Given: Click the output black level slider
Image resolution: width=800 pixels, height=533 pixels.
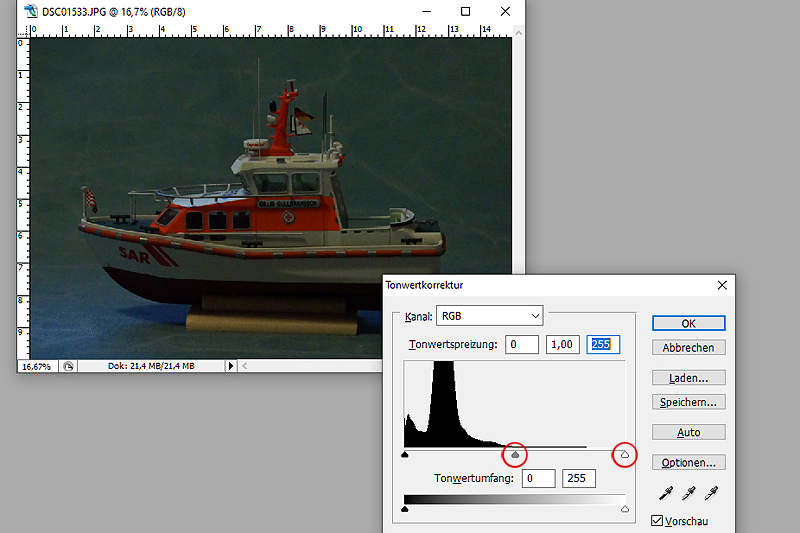Looking at the screenshot, I should [405, 509].
